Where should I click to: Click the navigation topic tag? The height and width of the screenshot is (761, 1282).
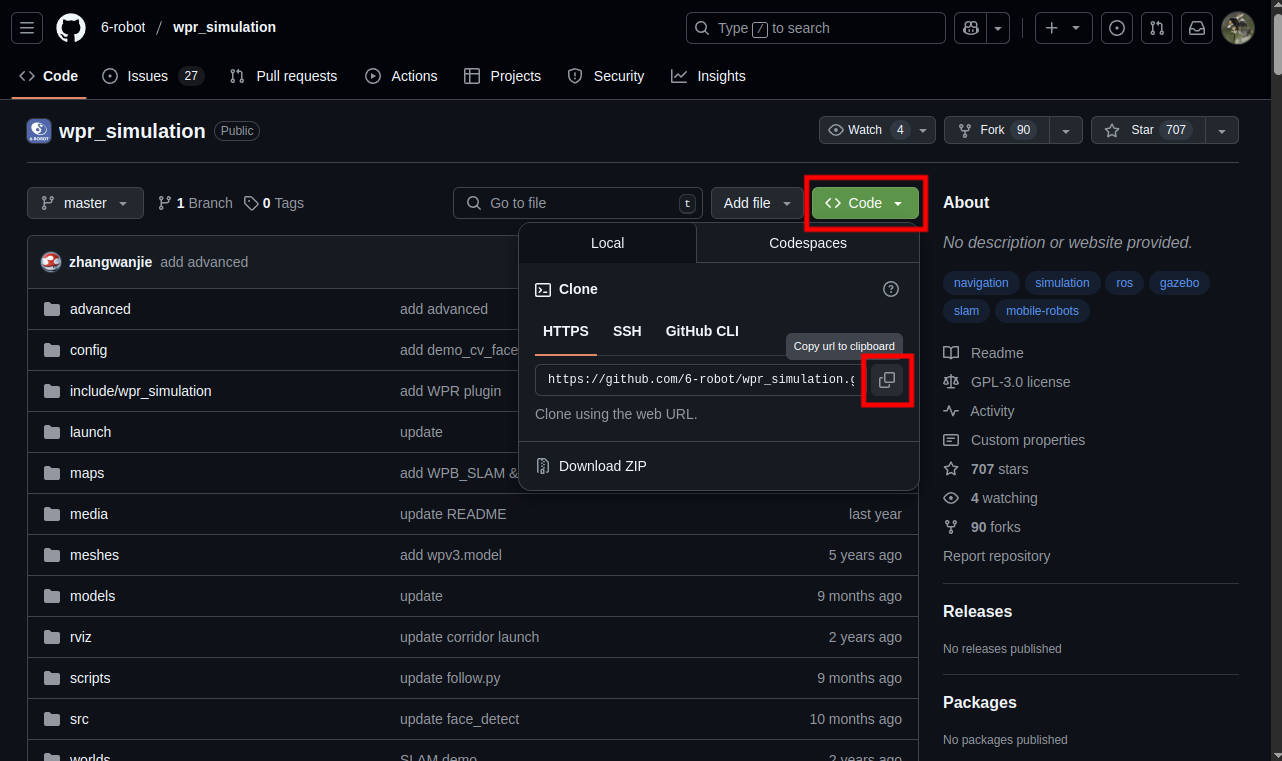pyautogui.click(x=981, y=283)
